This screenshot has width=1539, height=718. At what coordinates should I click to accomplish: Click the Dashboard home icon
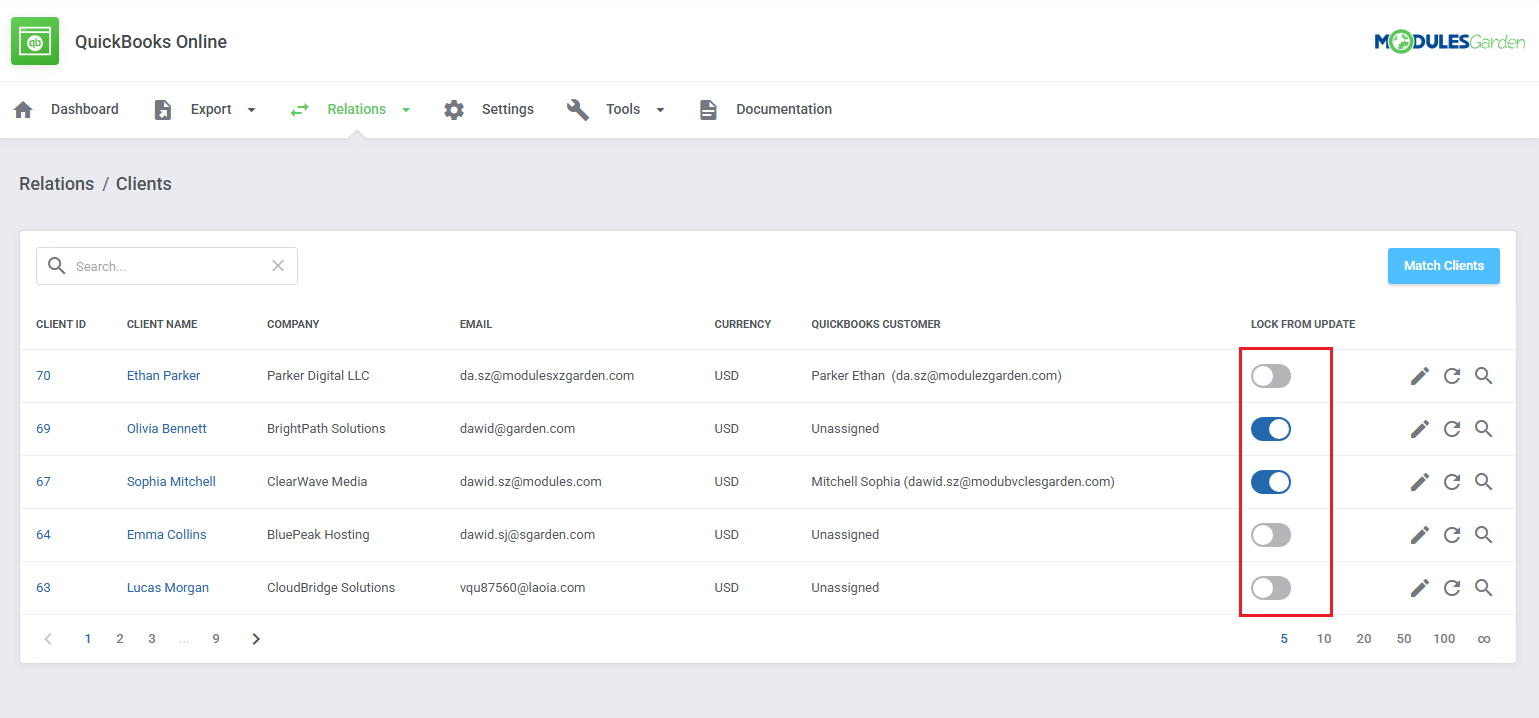23,110
